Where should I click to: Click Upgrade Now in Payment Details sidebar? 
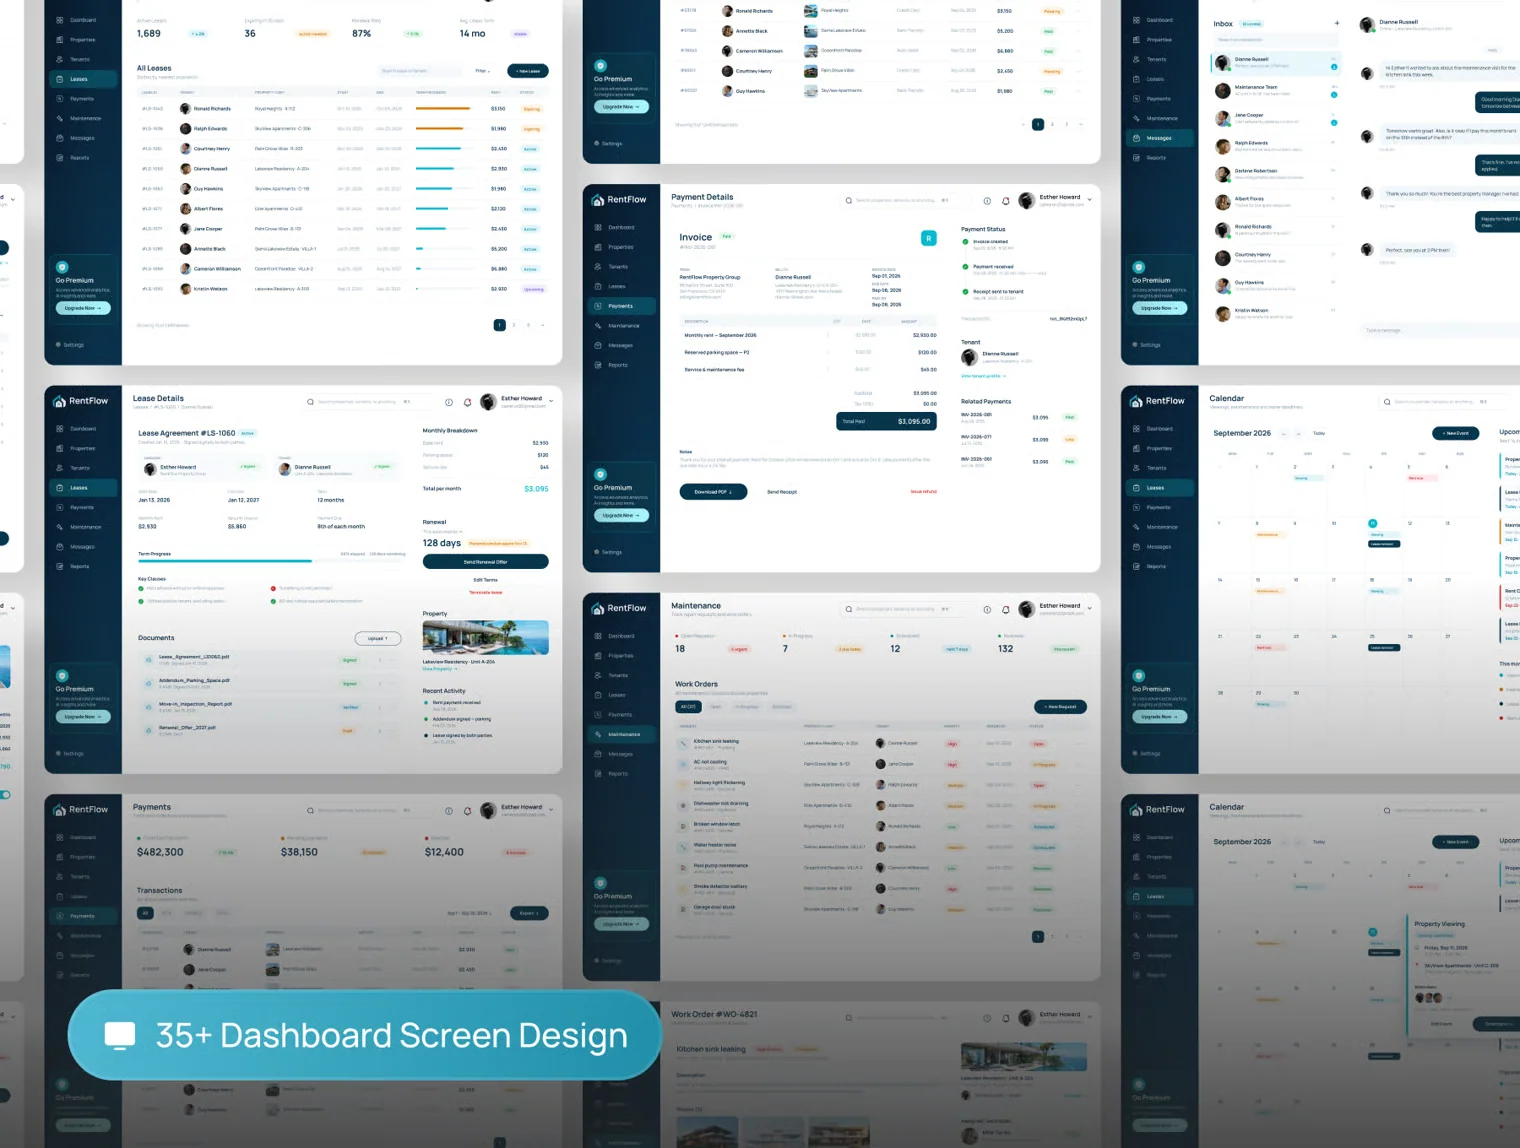[x=621, y=515]
